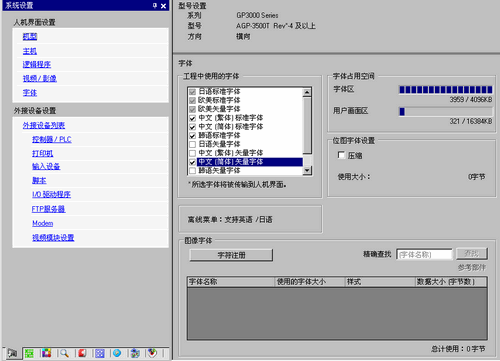The image size is (500, 361).
Task: Open 视频模块设置 link
Action: click(53, 238)
